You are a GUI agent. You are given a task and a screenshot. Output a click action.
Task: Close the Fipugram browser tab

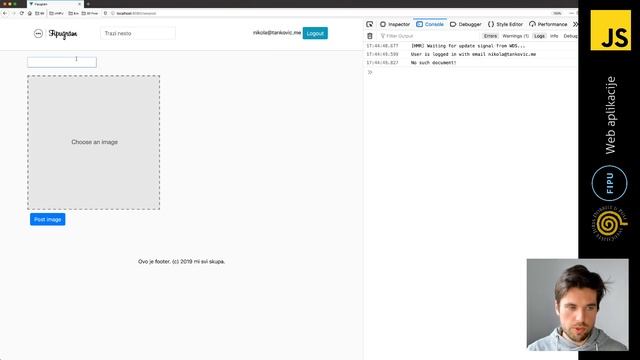coord(79,4)
